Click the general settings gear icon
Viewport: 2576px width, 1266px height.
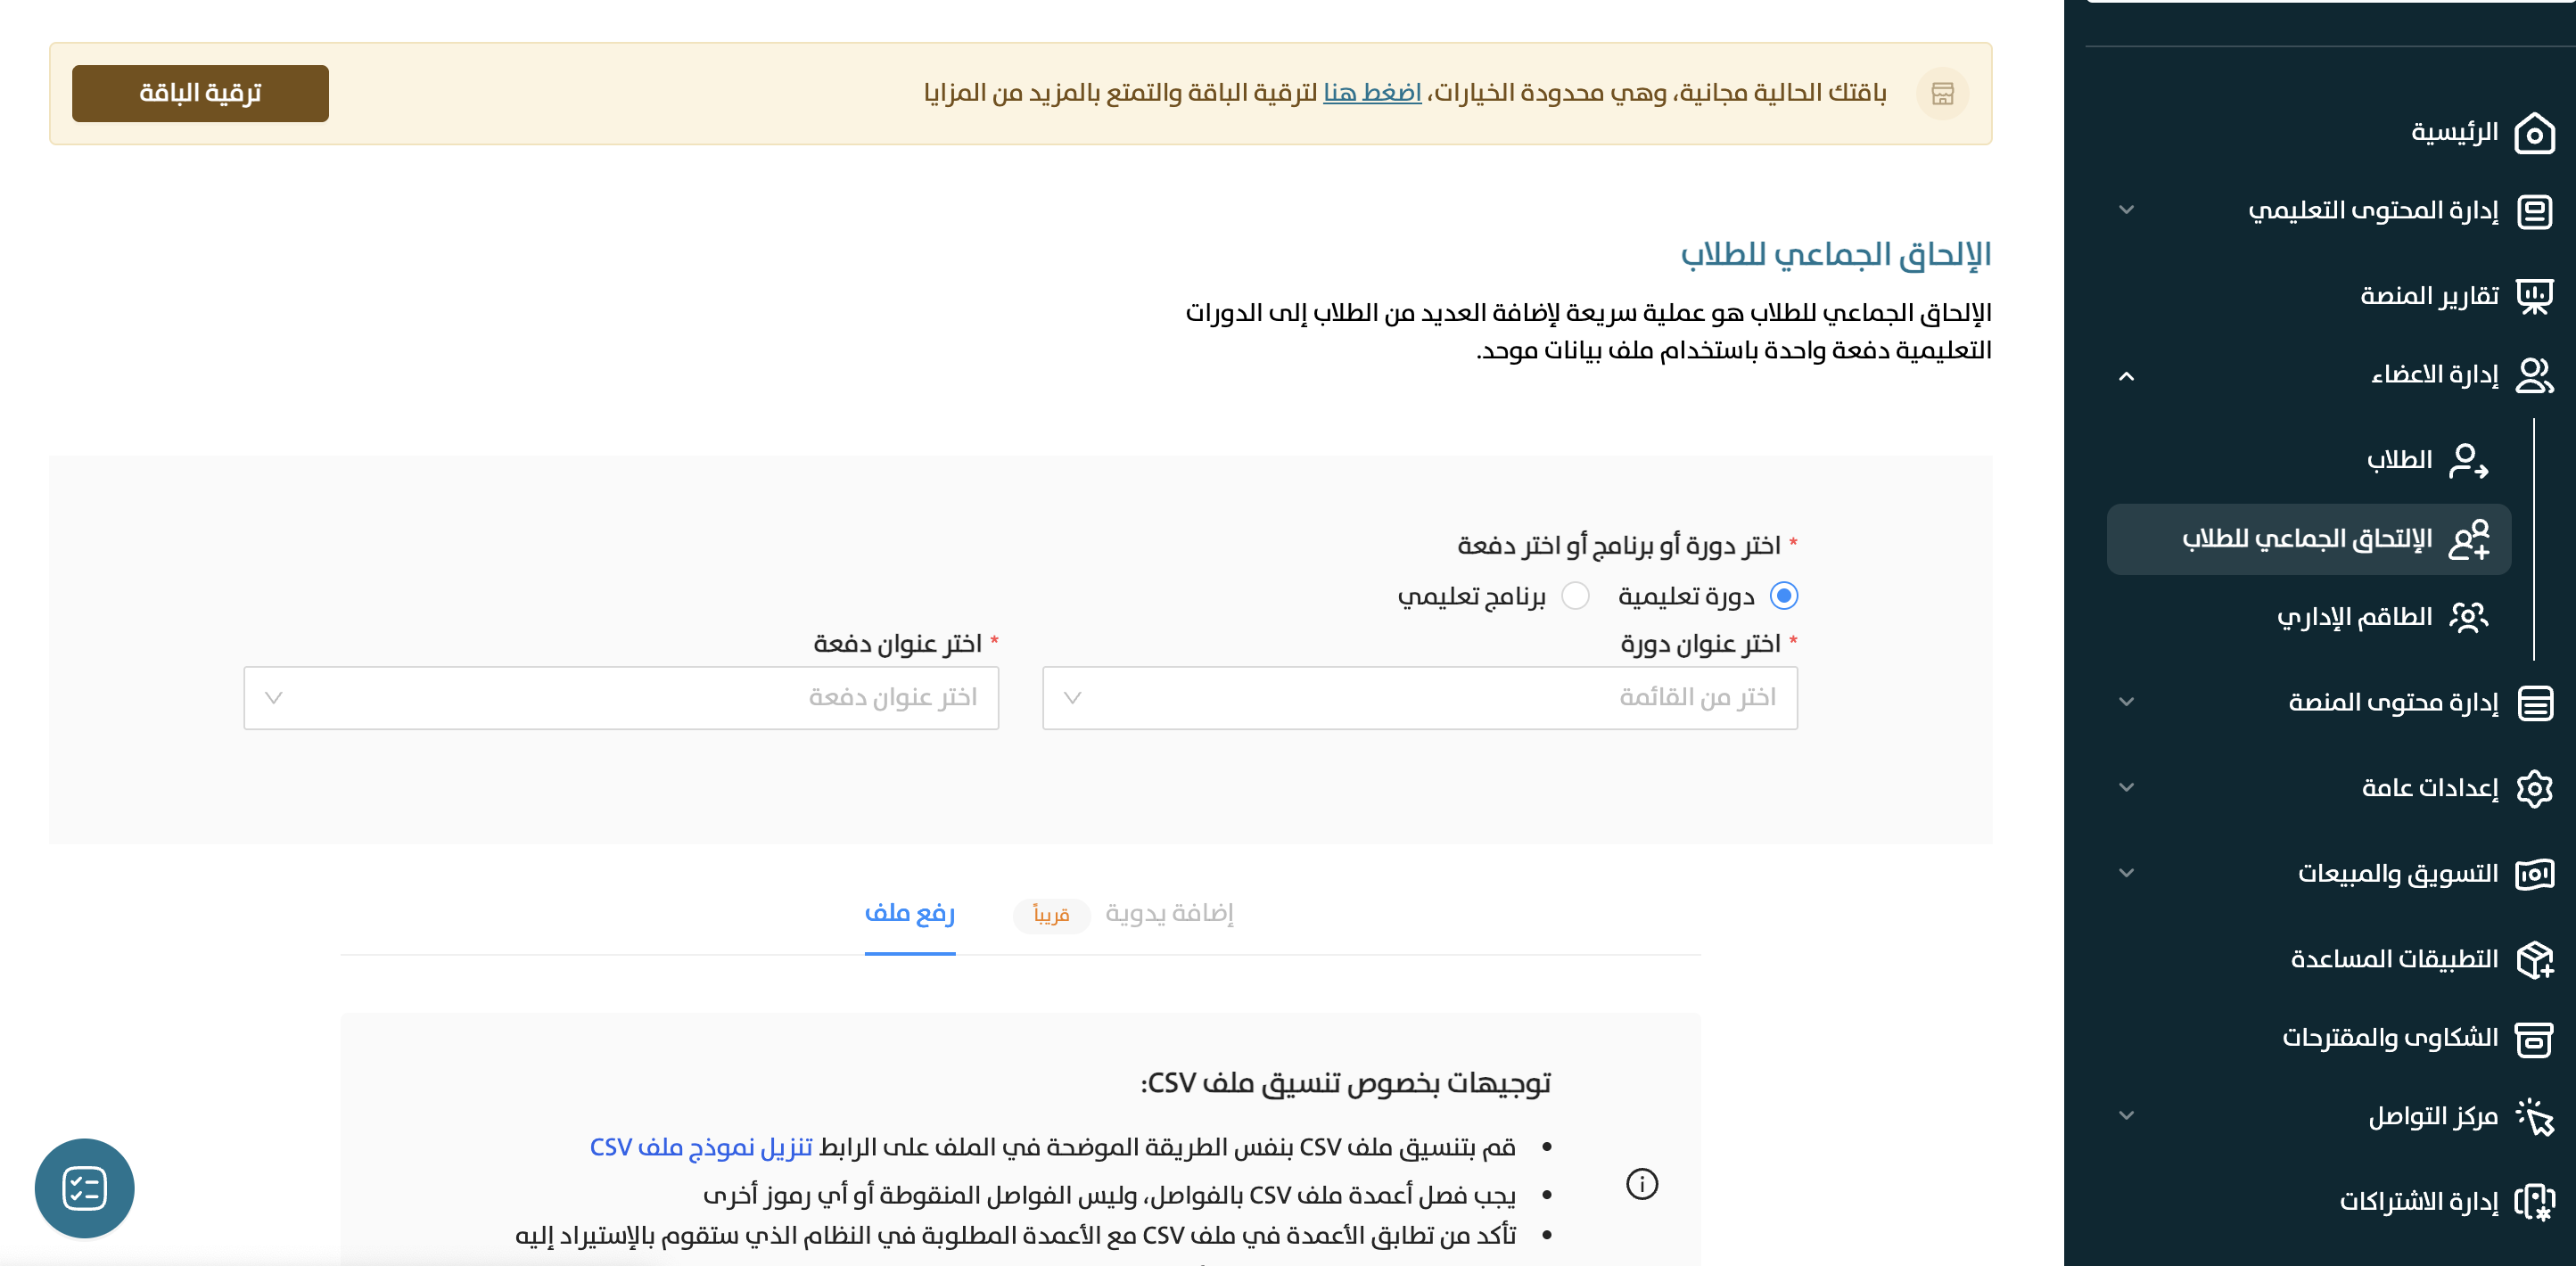[2534, 788]
